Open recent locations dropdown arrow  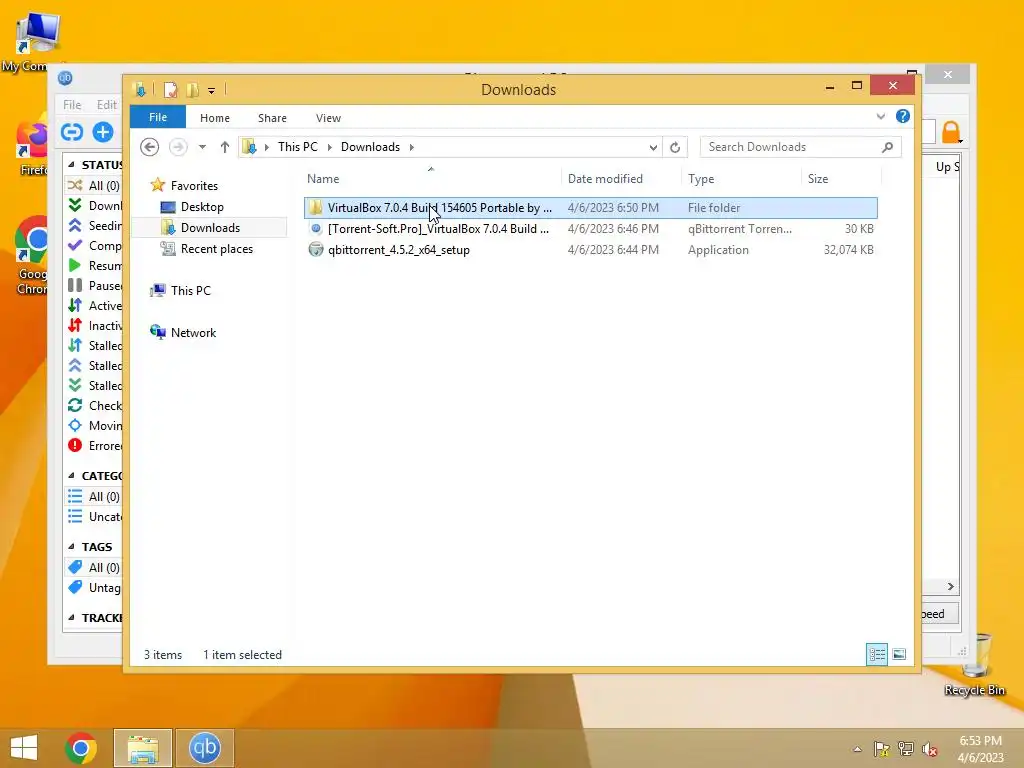click(202, 147)
